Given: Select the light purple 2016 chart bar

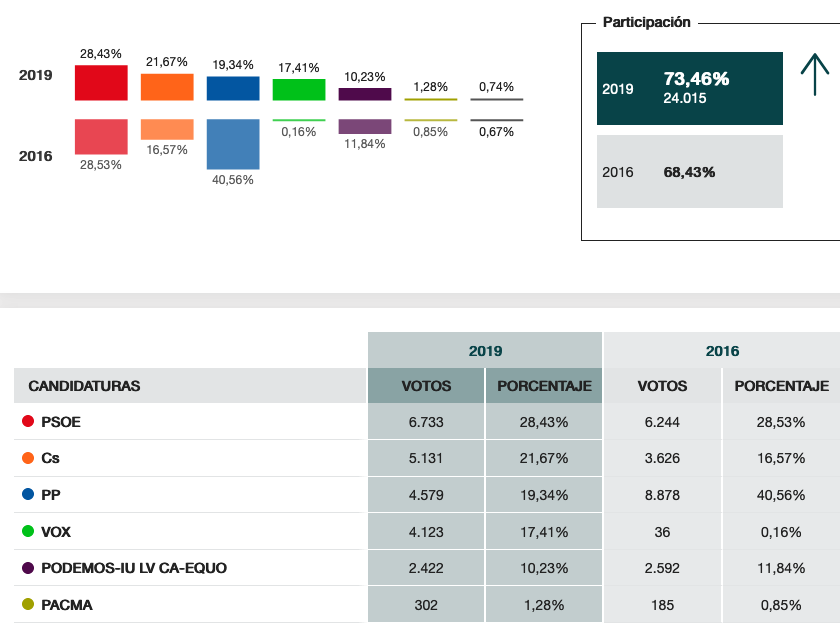Looking at the screenshot, I should click(365, 126).
